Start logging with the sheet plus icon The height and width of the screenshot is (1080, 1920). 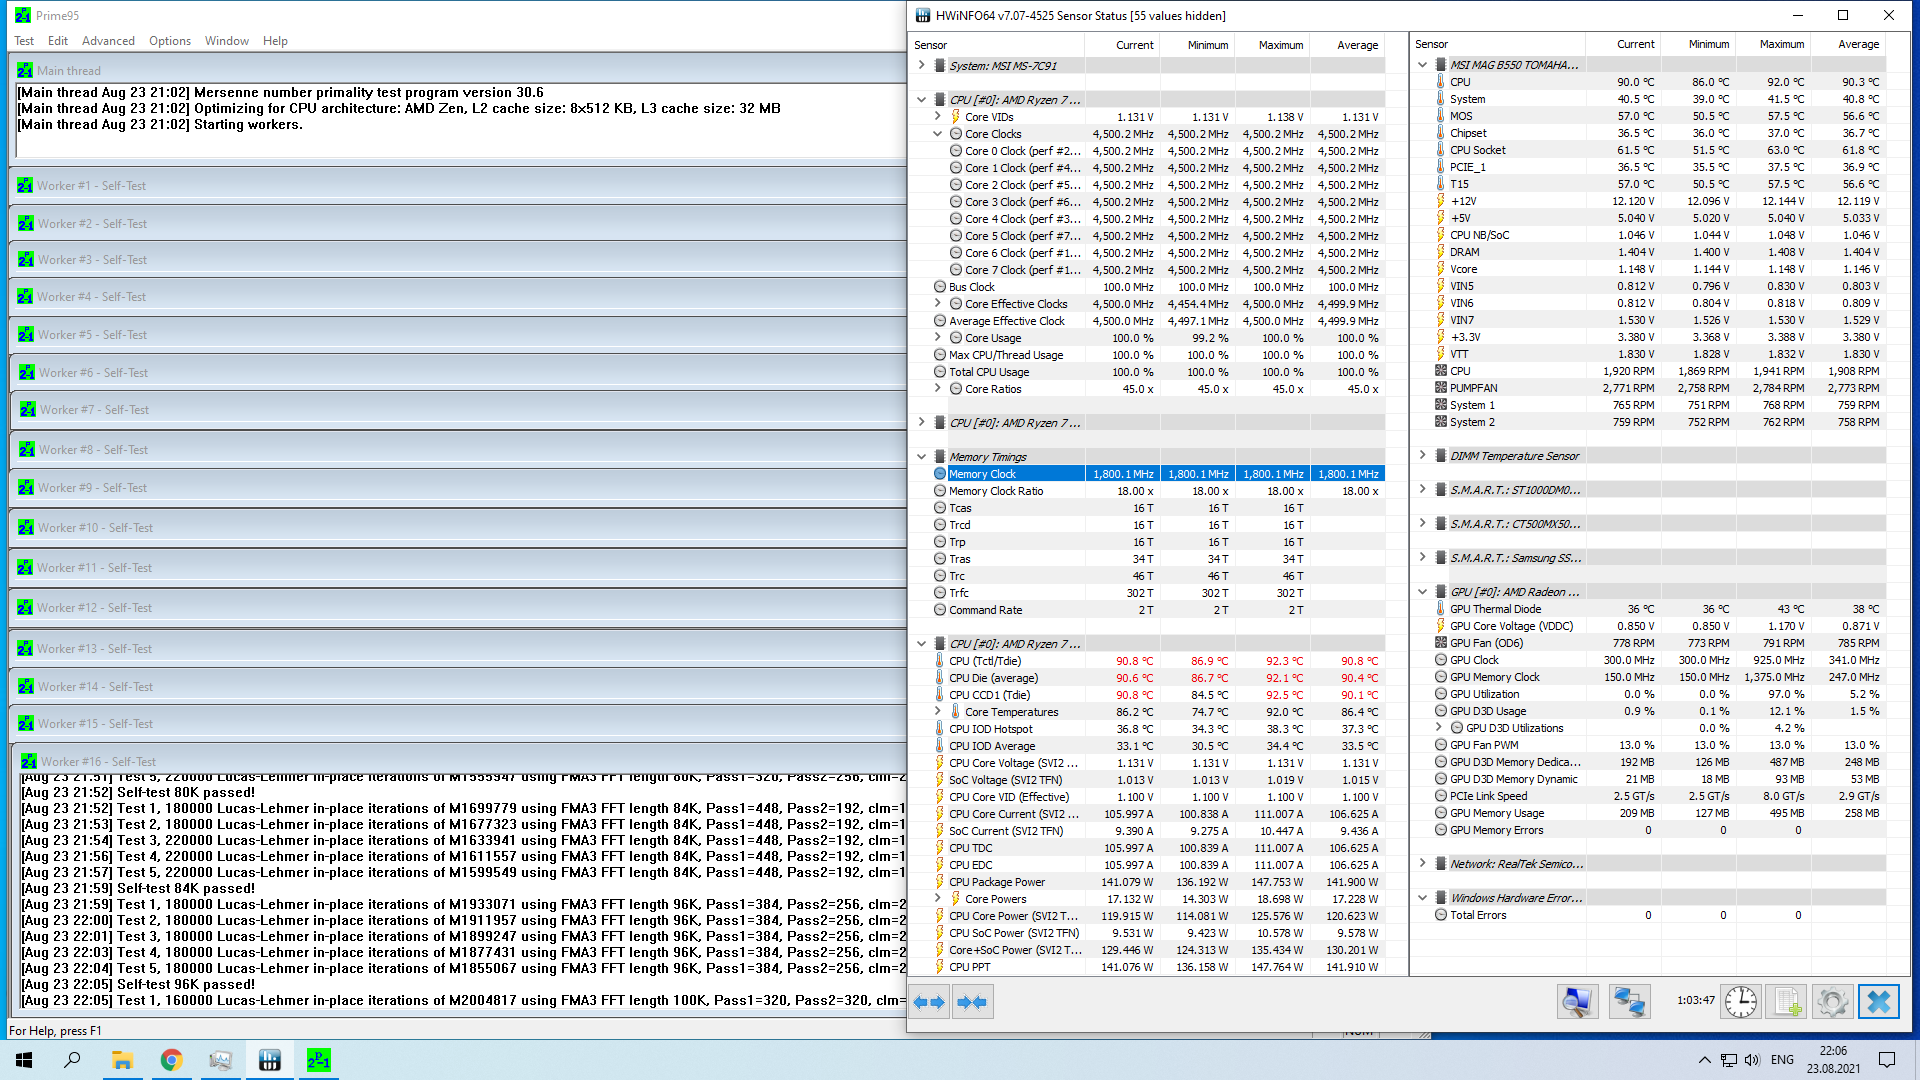(1788, 1001)
